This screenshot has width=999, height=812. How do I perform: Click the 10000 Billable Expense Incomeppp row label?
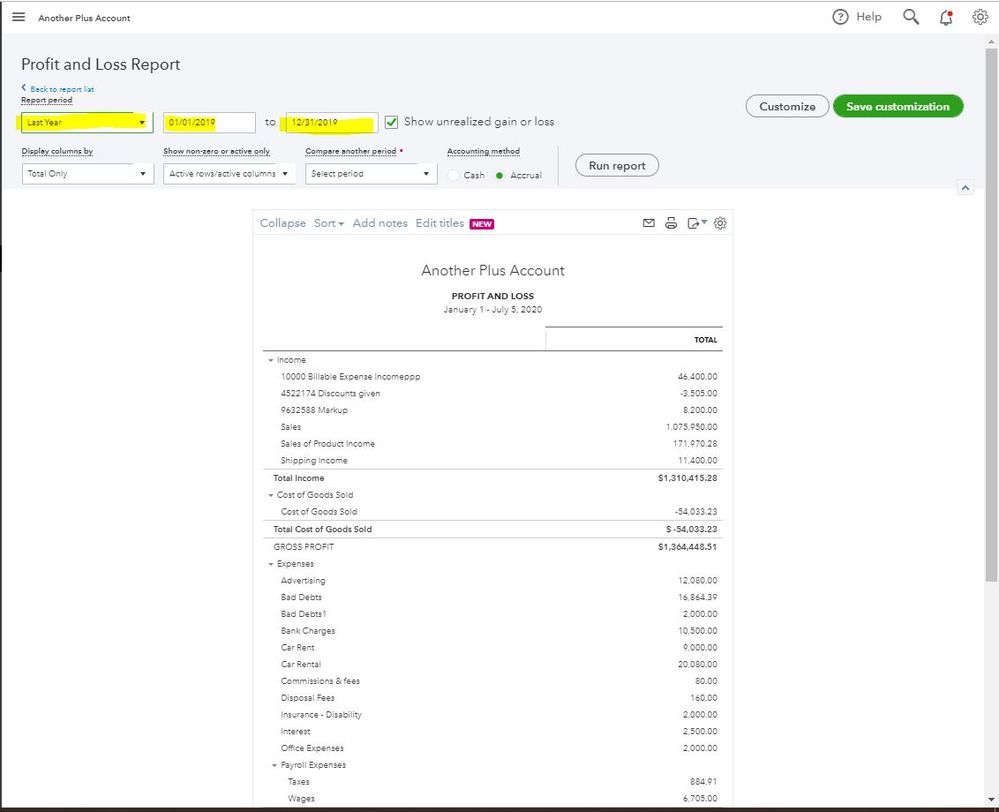click(x=350, y=377)
